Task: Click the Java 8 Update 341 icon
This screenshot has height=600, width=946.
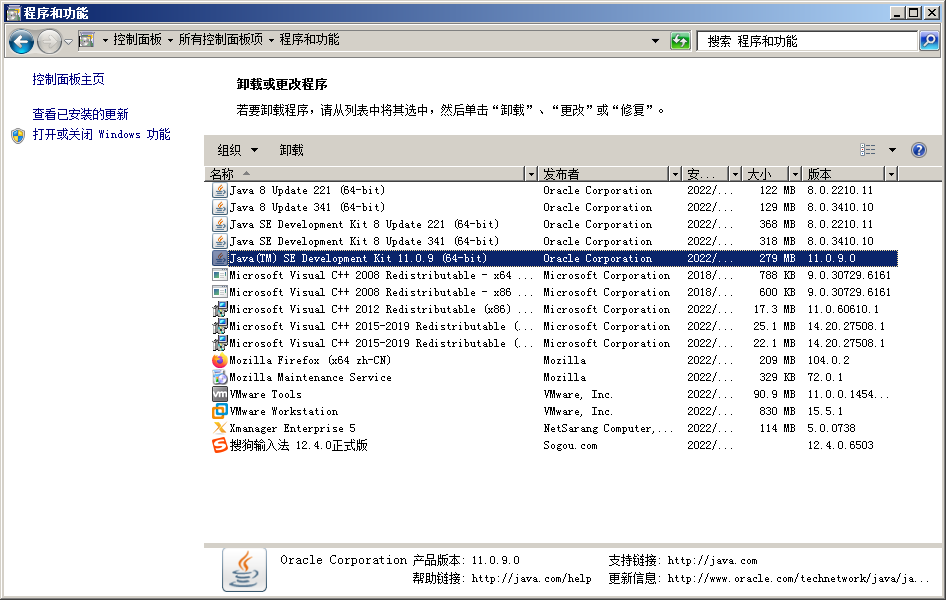Action: click(220, 207)
